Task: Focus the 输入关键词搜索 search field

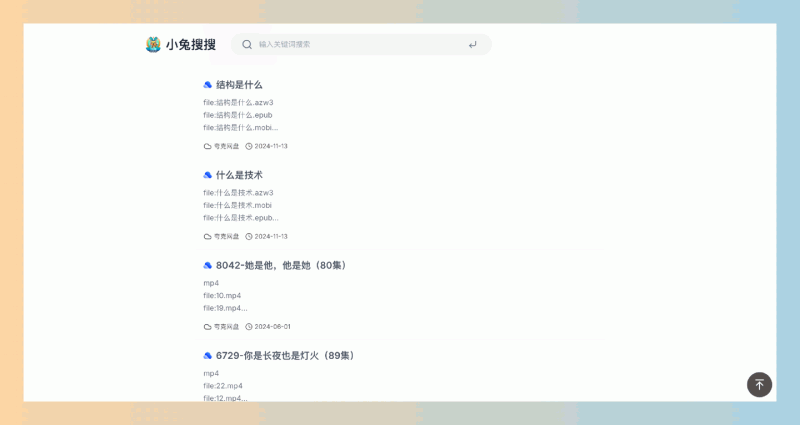Action: [x=361, y=44]
